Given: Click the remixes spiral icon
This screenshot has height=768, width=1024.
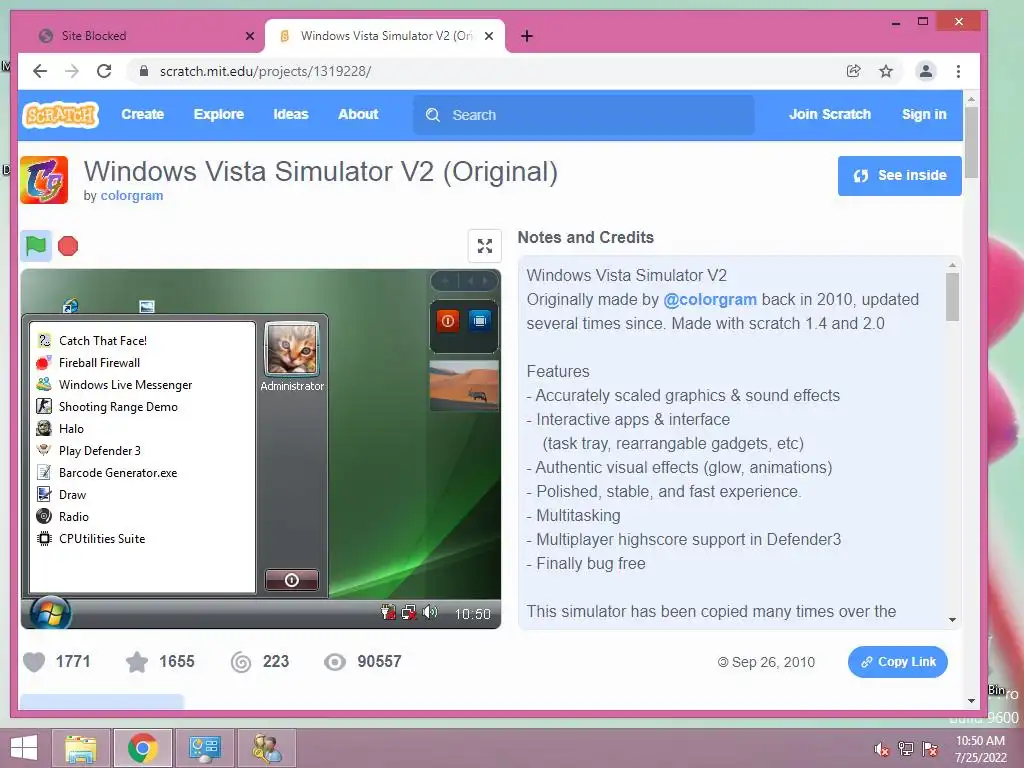Looking at the screenshot, I should click(x=241, y=662).
